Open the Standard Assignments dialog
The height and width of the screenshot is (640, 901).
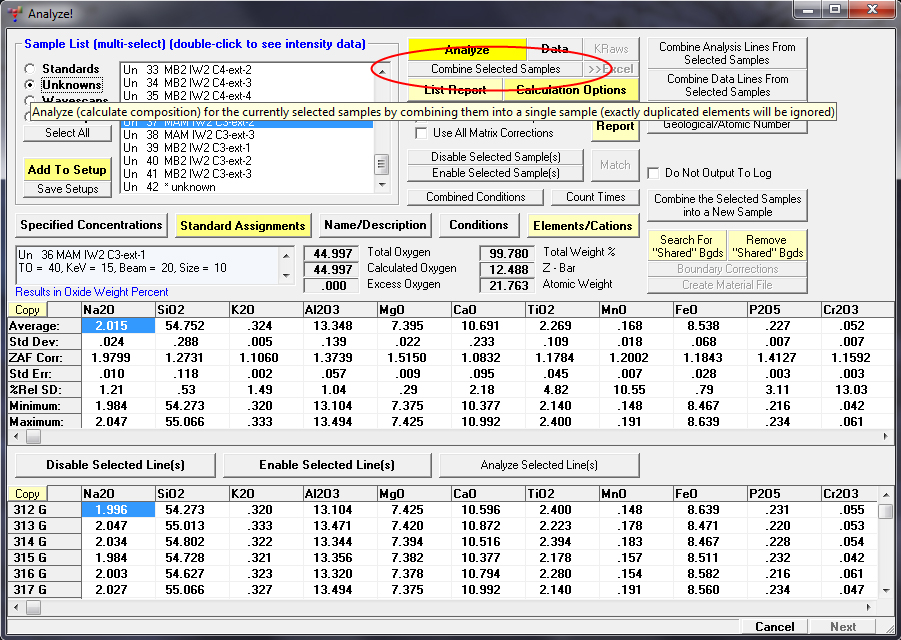(244, 226)
